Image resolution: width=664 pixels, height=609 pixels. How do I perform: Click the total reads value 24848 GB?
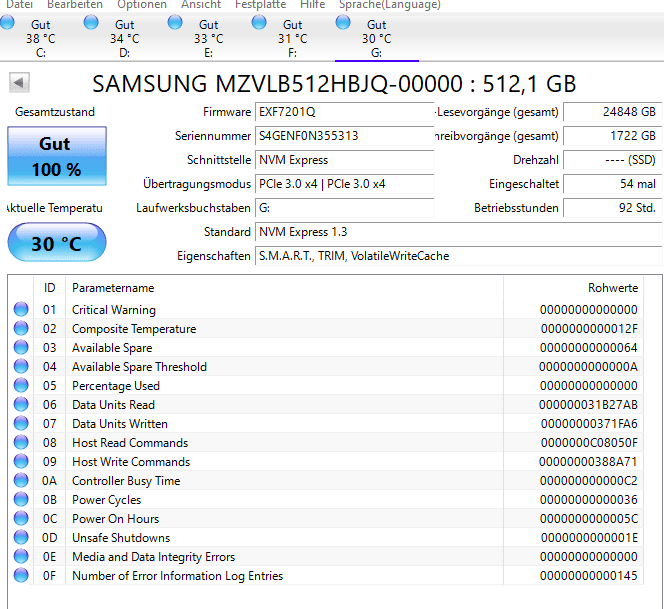pyautogui.click(x=612, y=112)
